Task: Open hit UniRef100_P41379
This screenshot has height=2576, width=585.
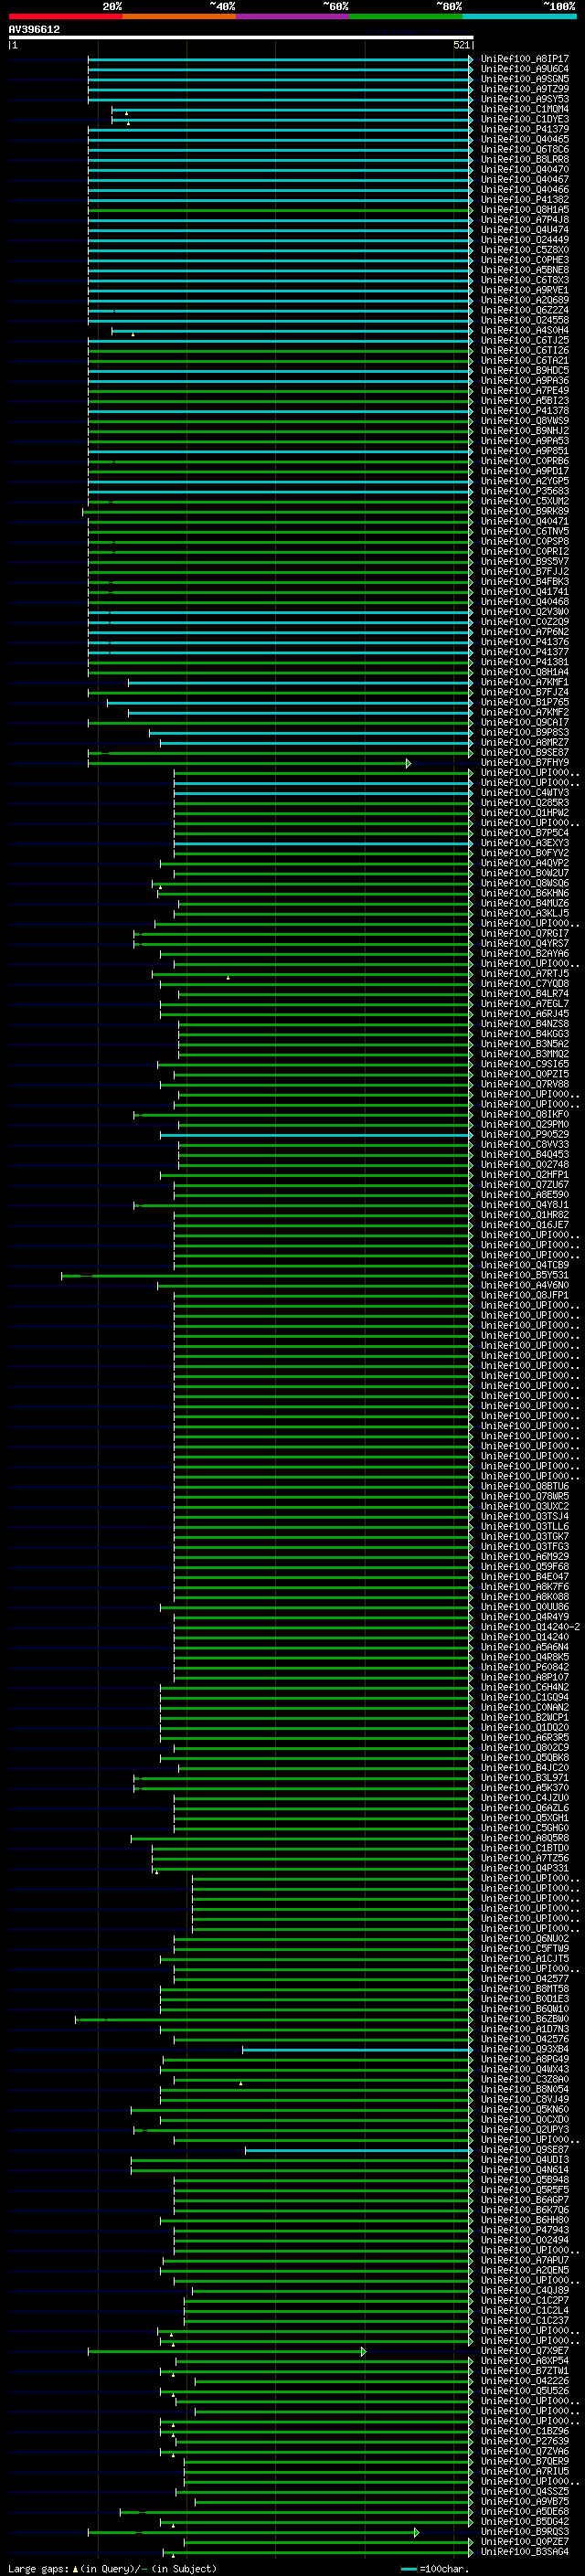Action: (x=525, y=129)
